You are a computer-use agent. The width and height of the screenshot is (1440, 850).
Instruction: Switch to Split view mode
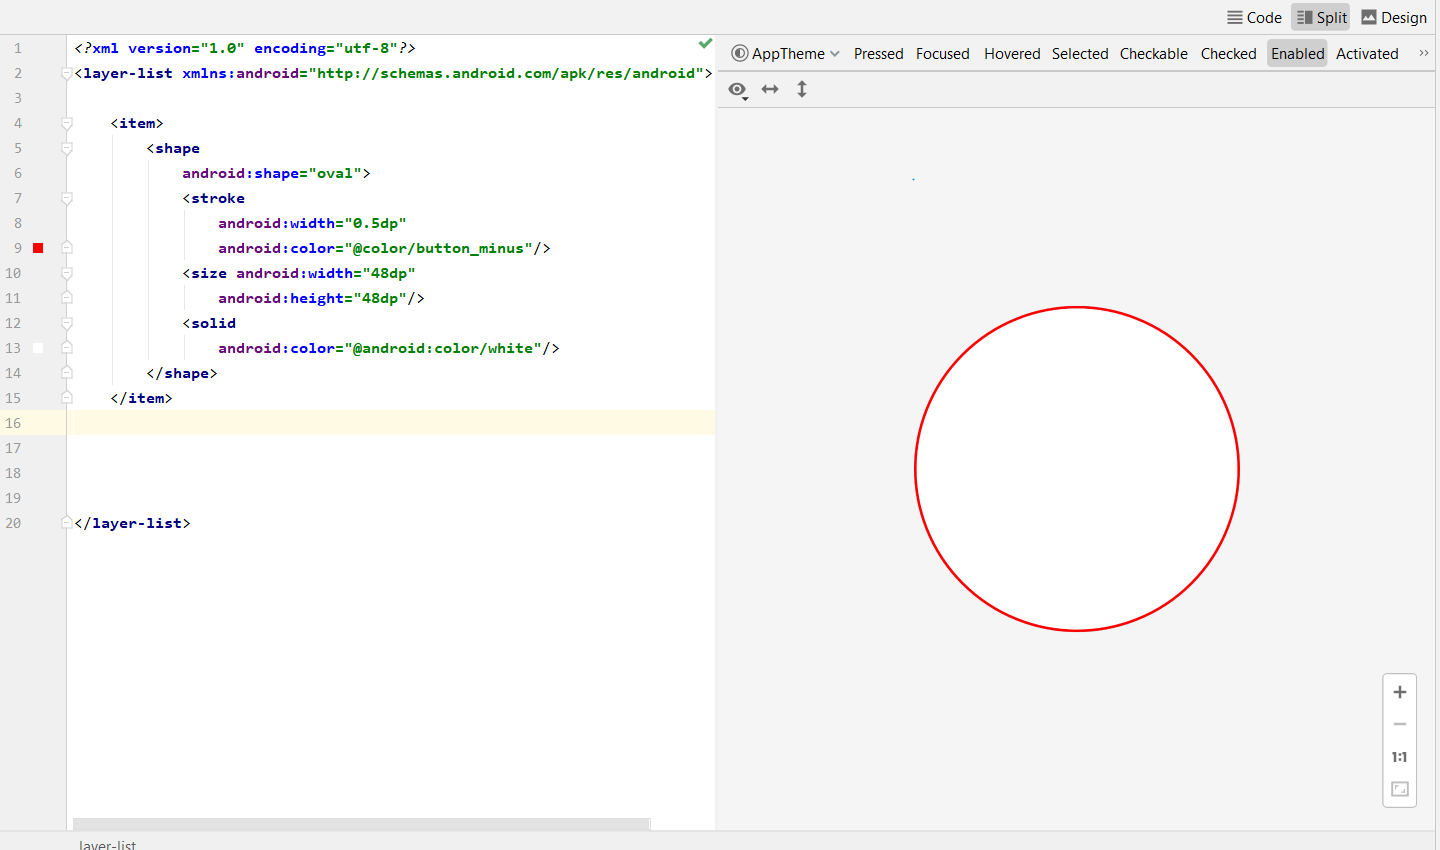pos(1321,17)
